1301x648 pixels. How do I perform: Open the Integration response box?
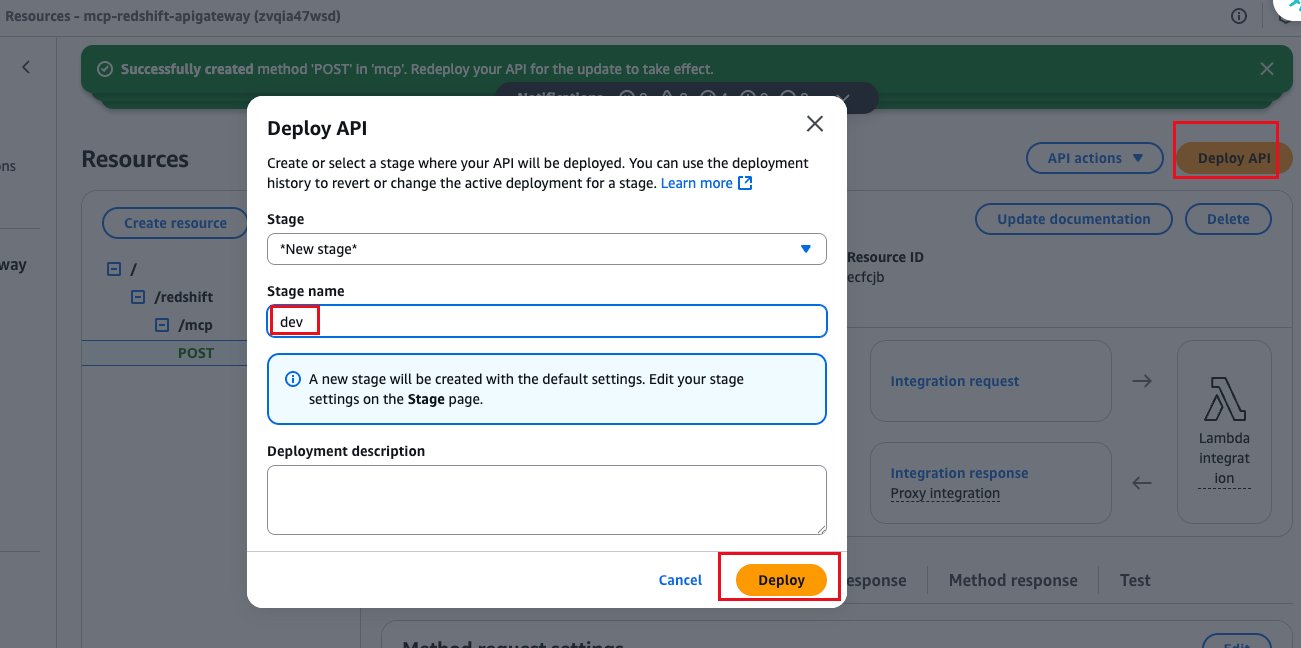coord(991,483)
